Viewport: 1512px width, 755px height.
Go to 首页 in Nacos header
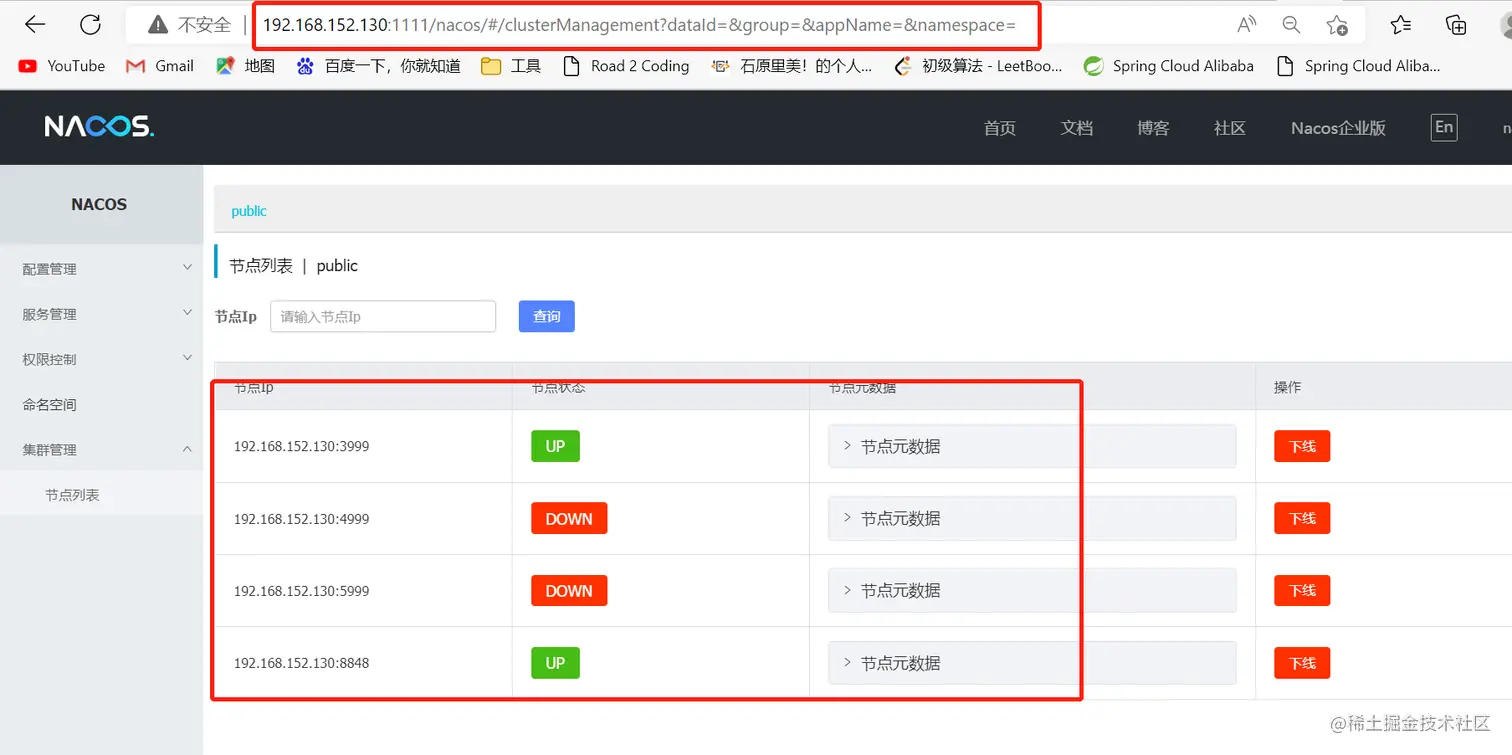1000,128
